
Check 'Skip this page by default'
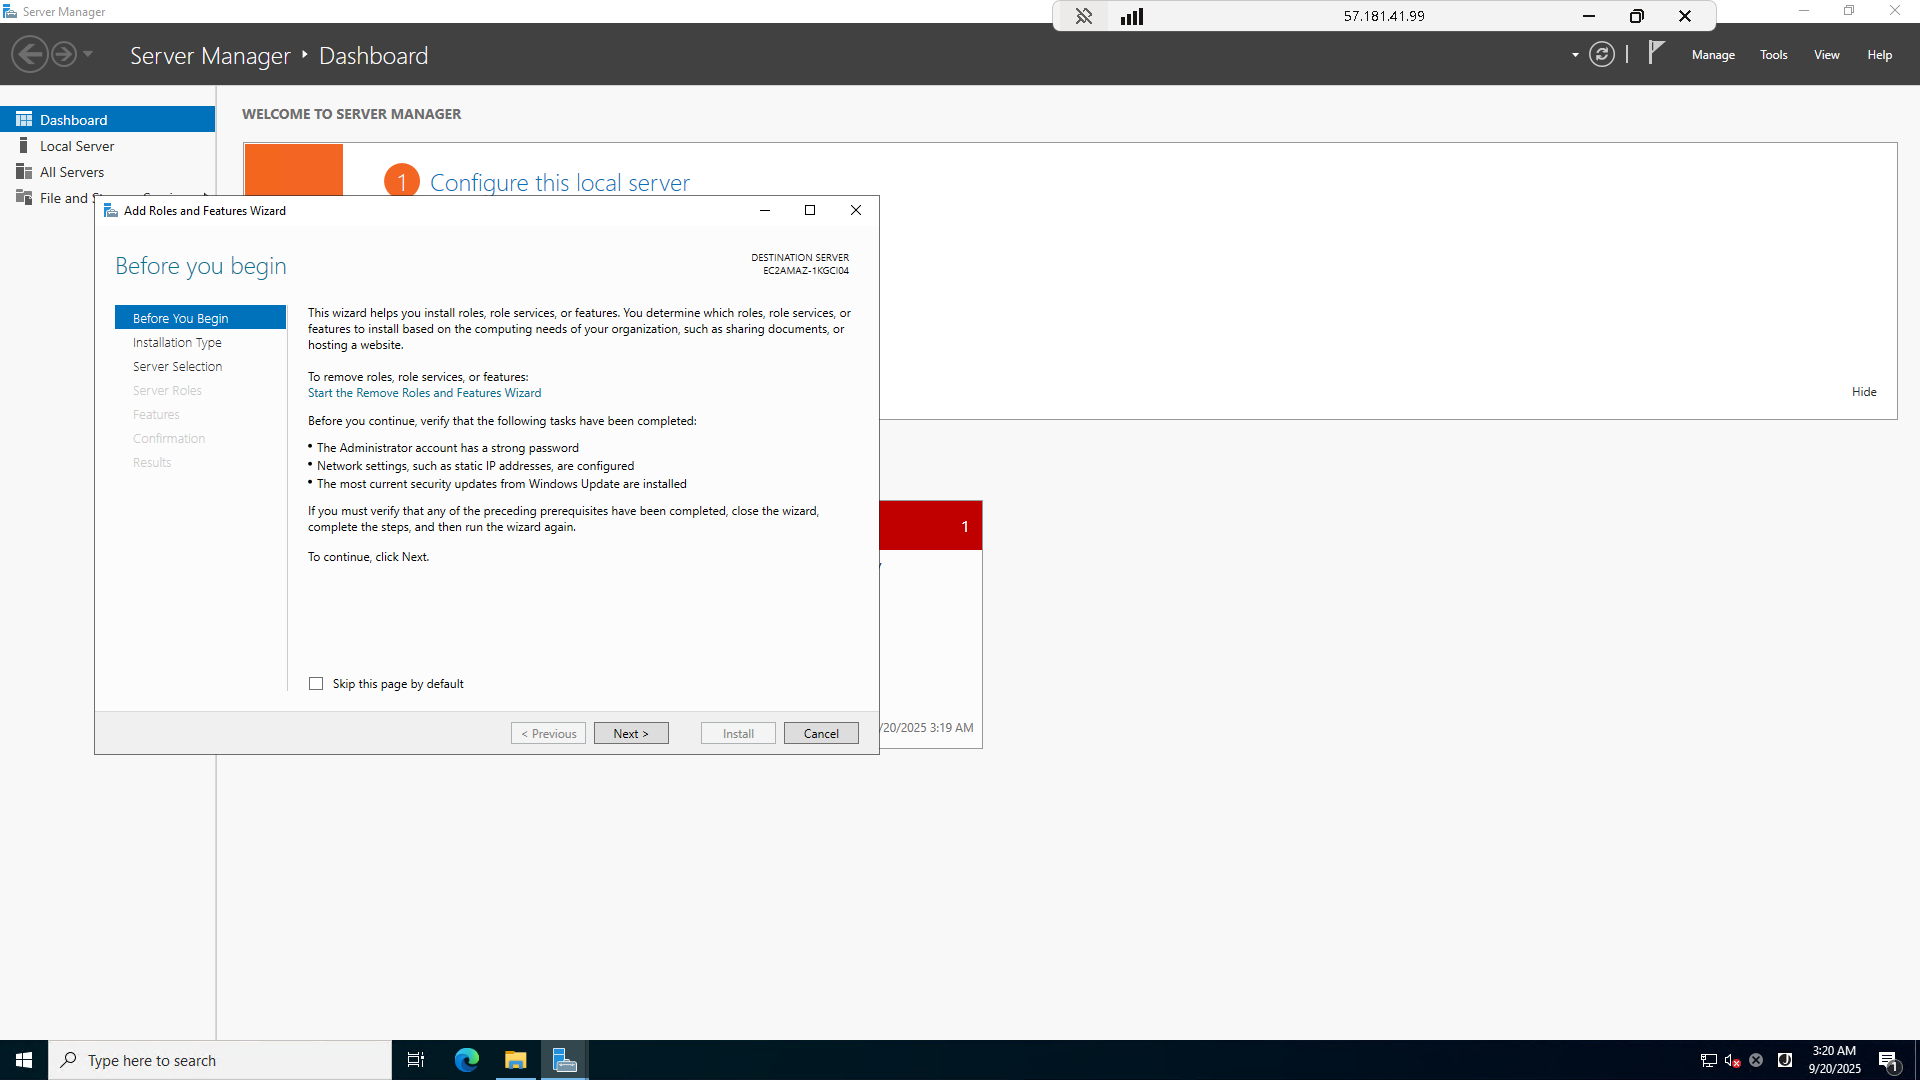click(316, 684)
